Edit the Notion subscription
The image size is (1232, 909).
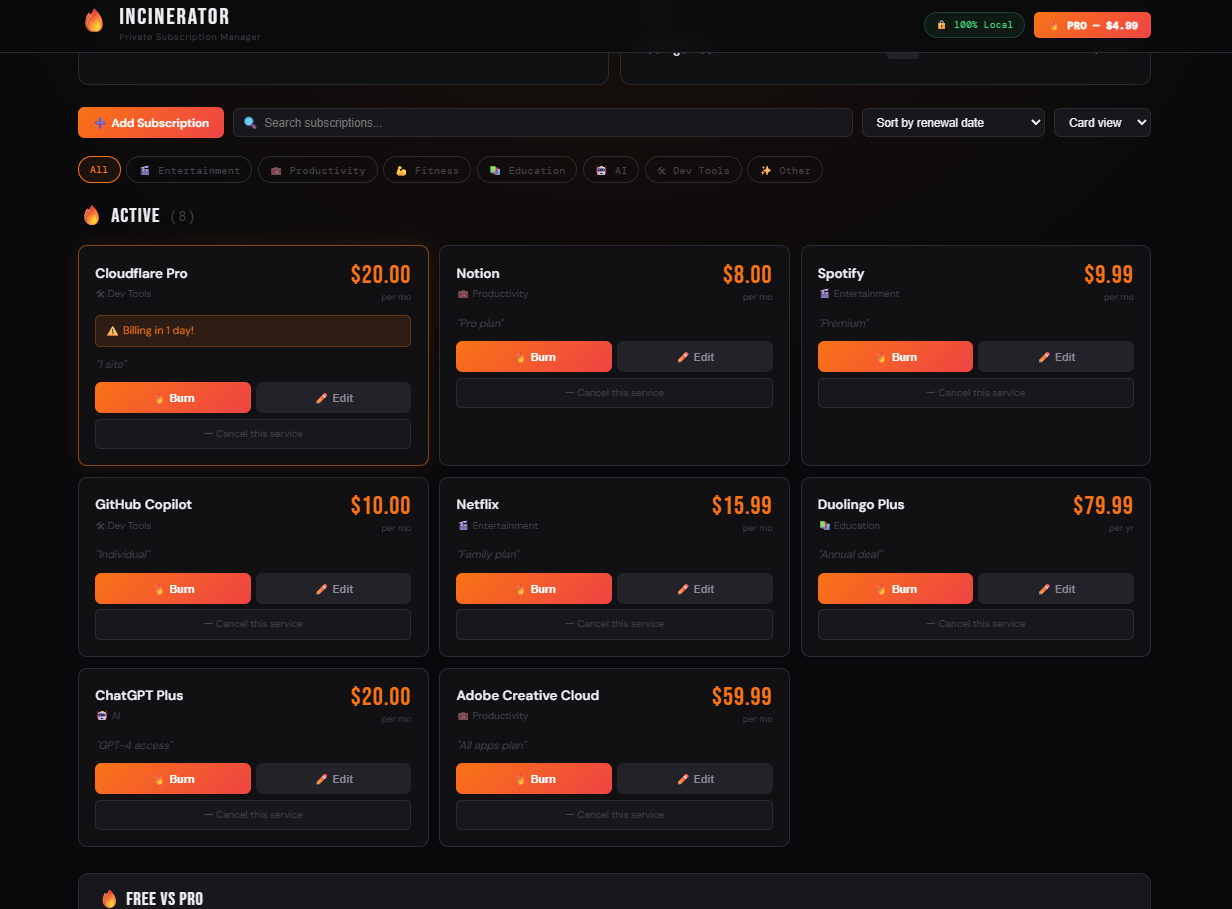695,357
